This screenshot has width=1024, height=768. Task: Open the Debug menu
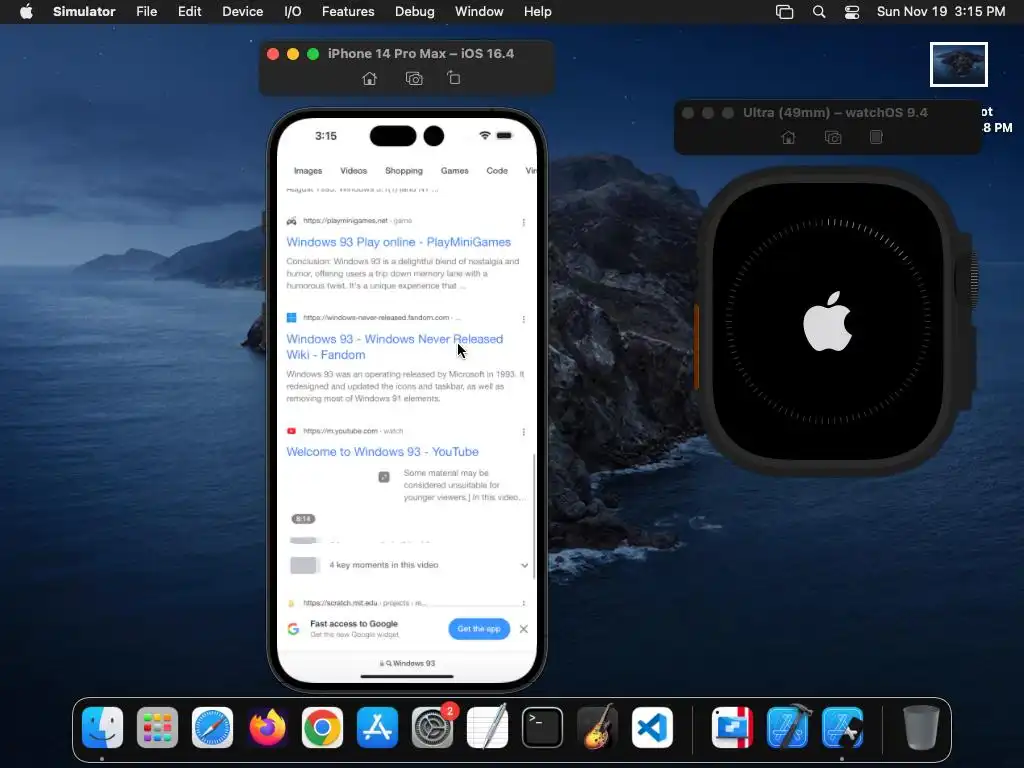point(415,11)
